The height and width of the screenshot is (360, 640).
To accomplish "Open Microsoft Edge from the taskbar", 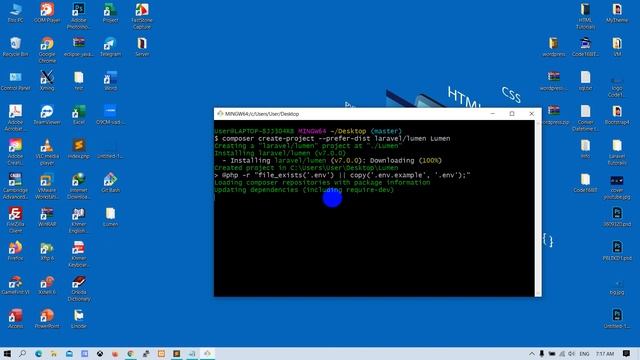I will pos(38,353).
